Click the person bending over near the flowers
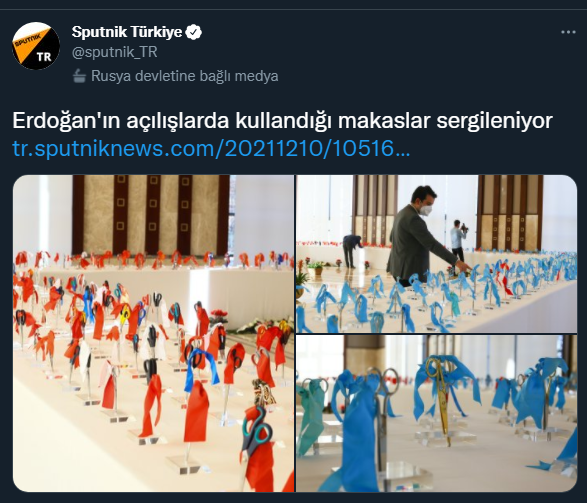The height and width of the screenshot is (503, 587). point(353,250)
